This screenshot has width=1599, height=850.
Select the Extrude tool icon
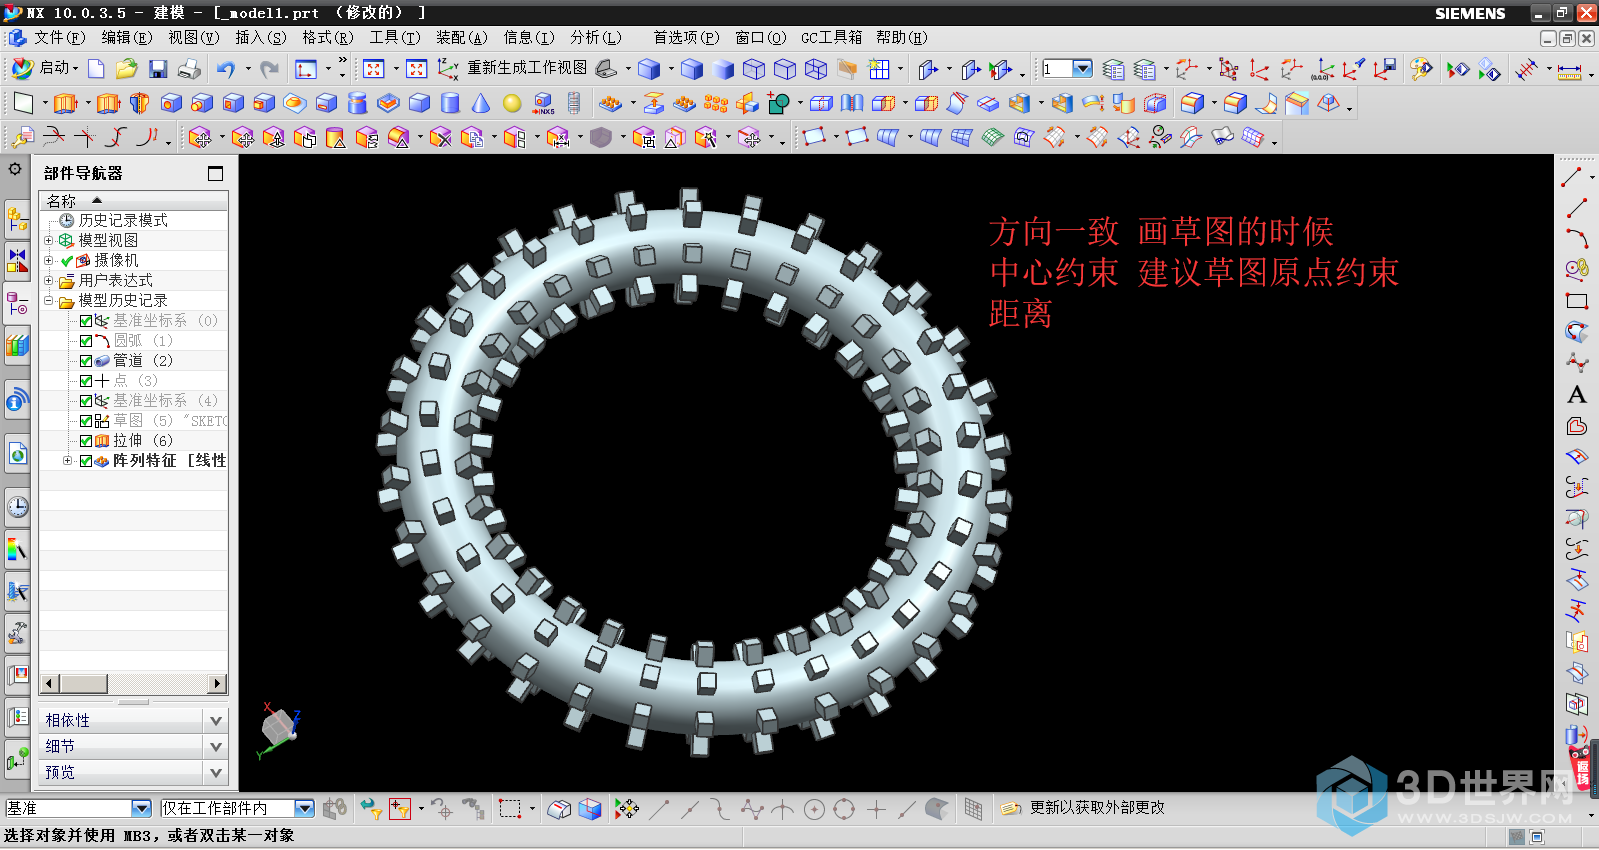click(65, 103)
